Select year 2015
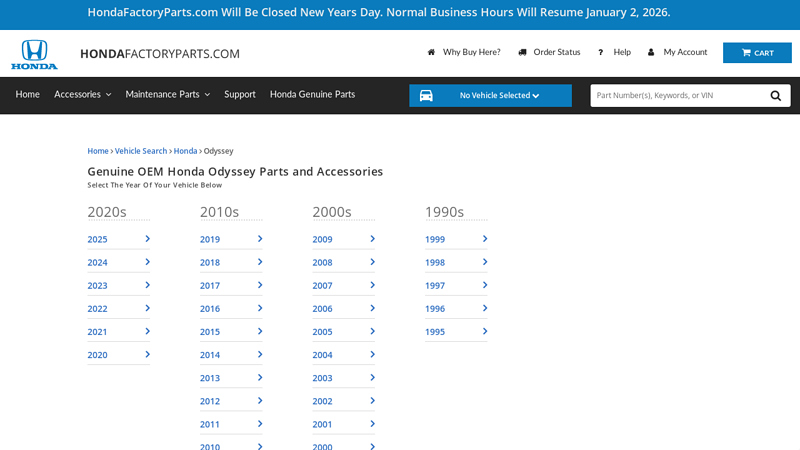This screenshot has width=800, height=450. [210, 332]
